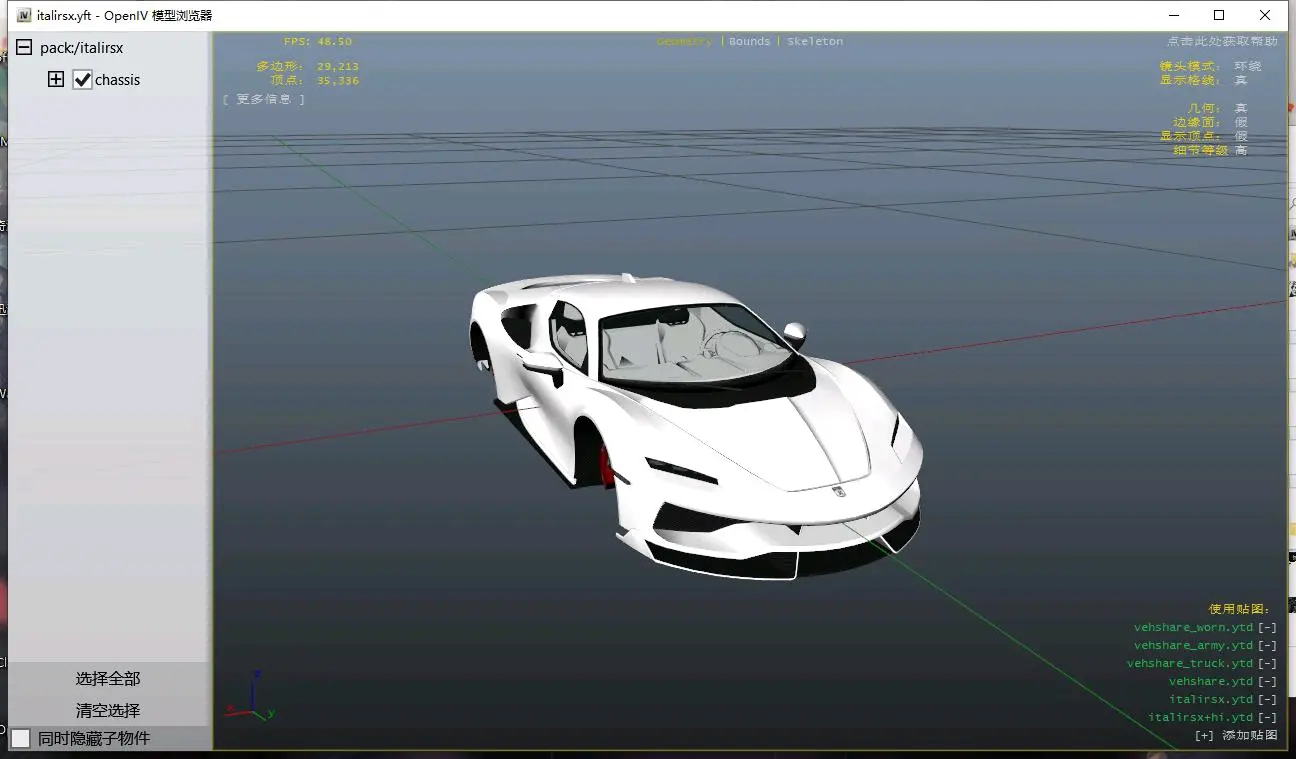Click the italirsx.ytd texture name

[1211, 700]
